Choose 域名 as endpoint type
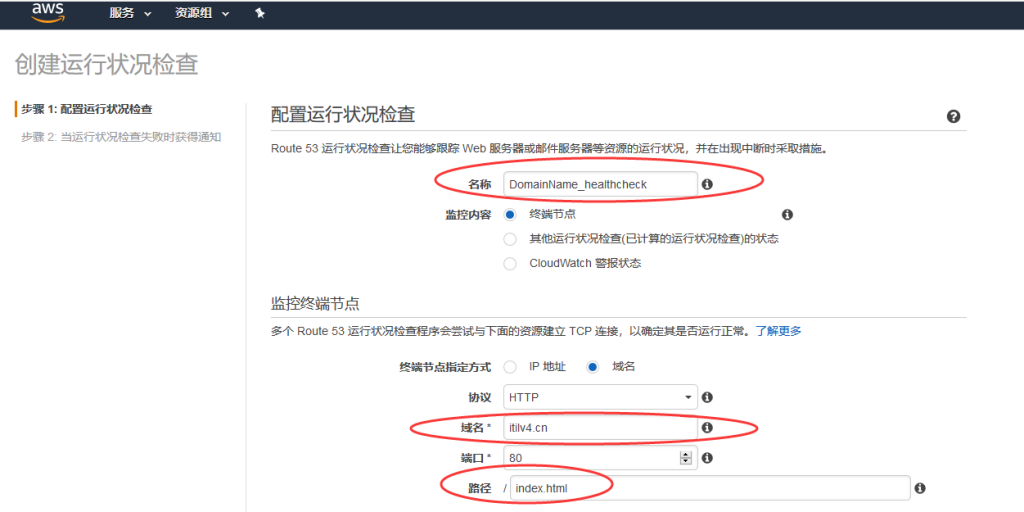 (592, 367)
